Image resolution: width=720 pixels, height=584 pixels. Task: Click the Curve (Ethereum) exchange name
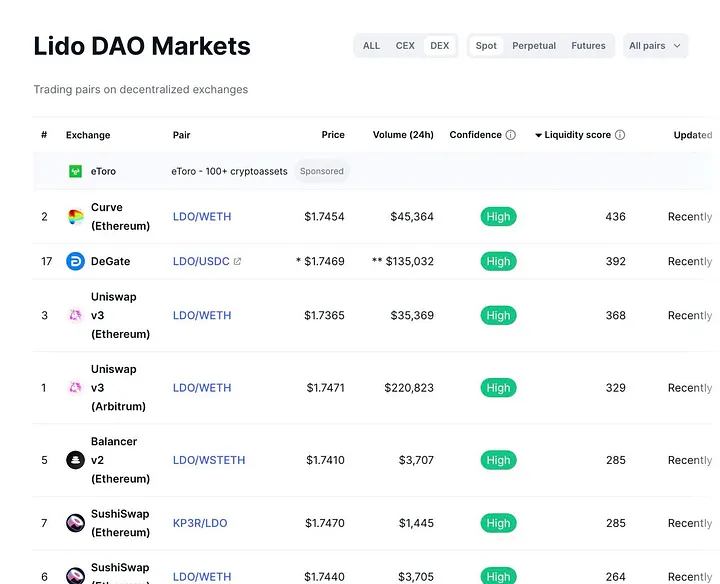pyautogui.click(x=120, y=217)
